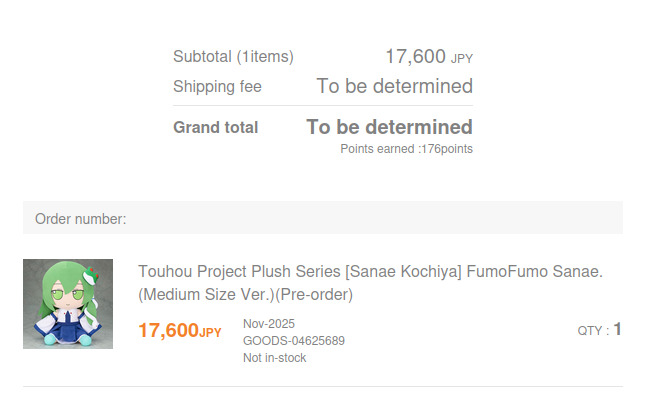Click the small JPY label beside subtotal

[462, 59]
